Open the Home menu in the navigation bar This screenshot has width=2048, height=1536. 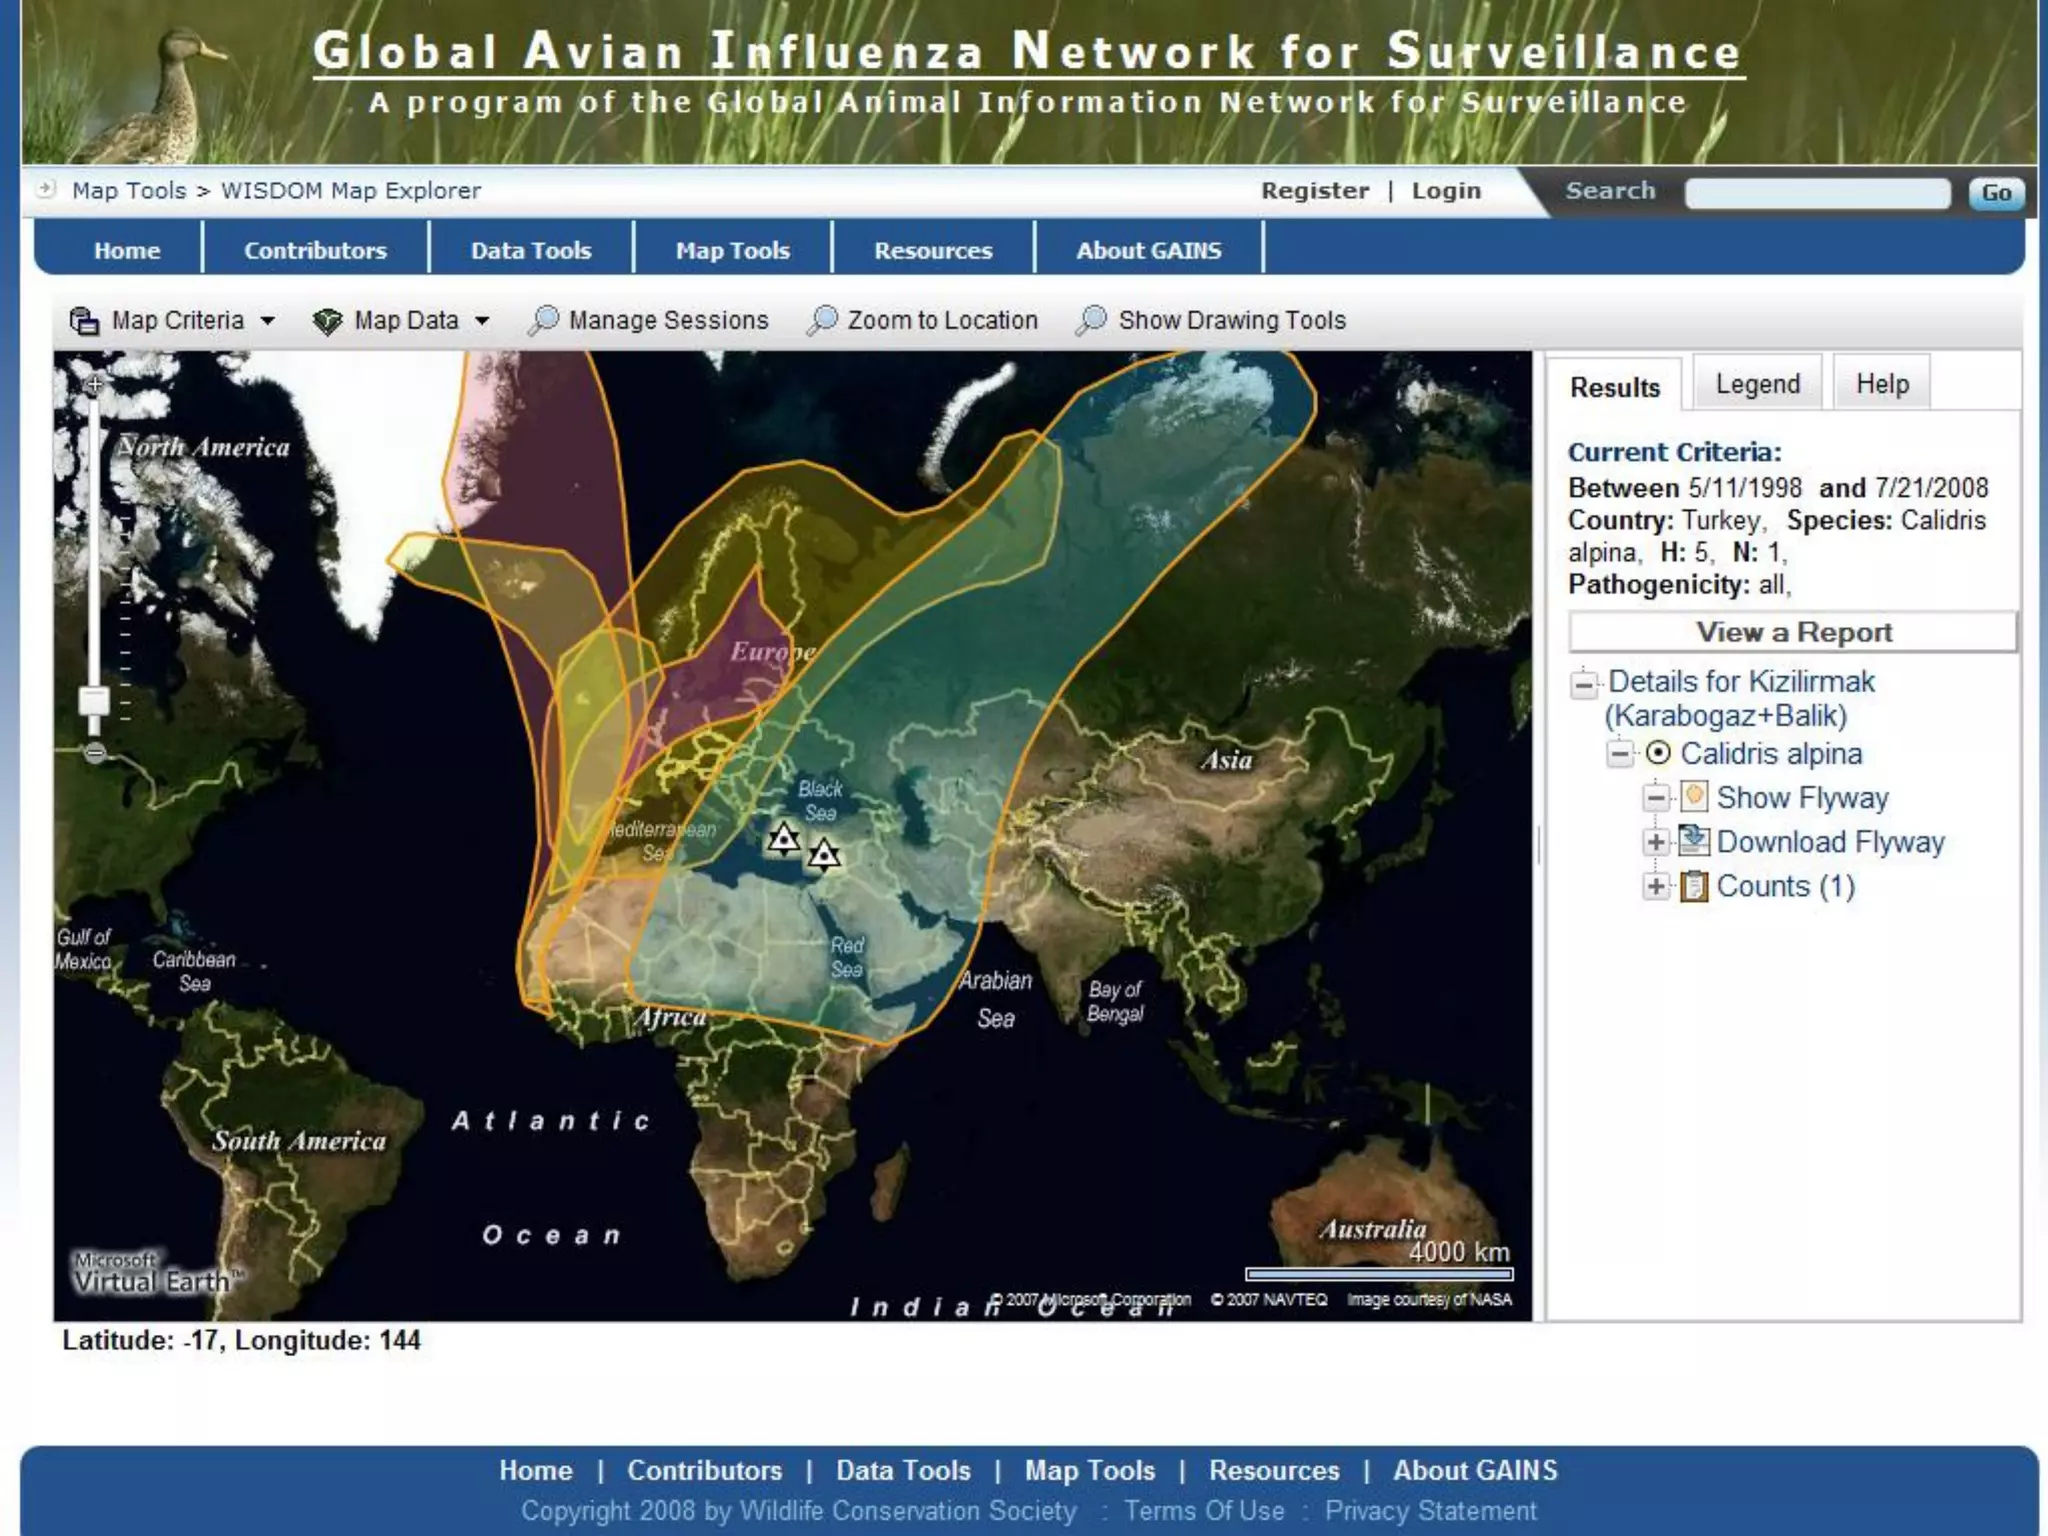127,250
